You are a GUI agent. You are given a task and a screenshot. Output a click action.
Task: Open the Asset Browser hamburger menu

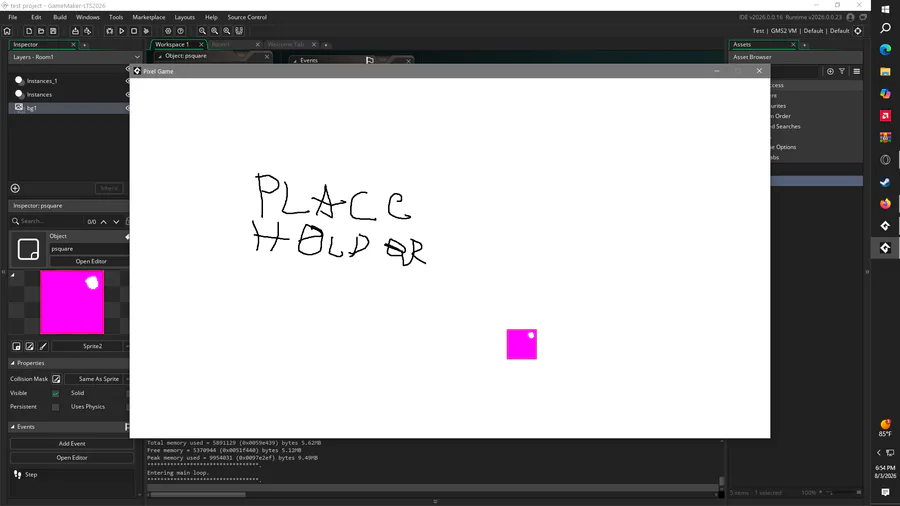pyautogui.click(x=856, y=71)
